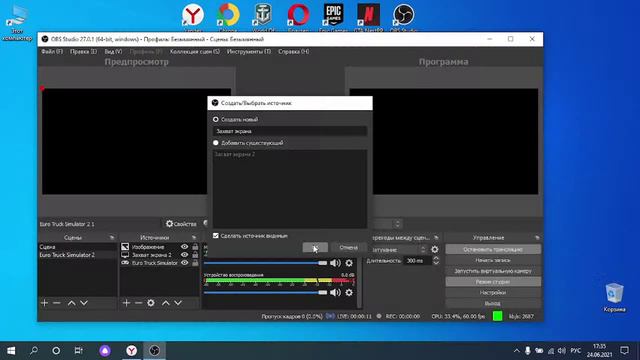Open Epic Games desktop shortcut
Viewport: 640px width, 360px height.
[x=333, y=17]
